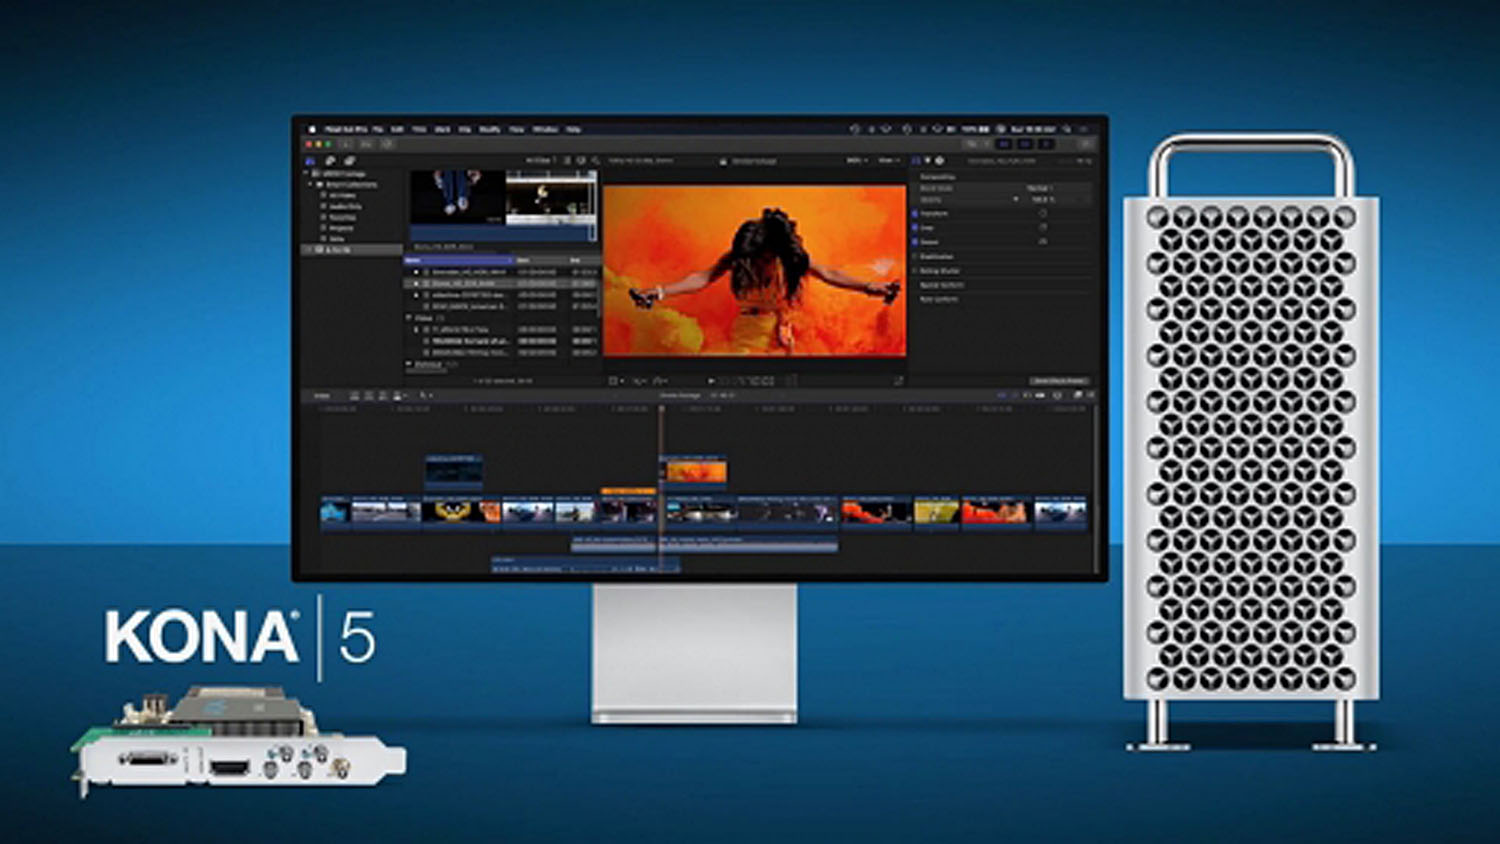Viewport: 1500px width, 844px height.
Task: Click the Share button in the toolbar
Action: pyautogui.click(x=1084, y=144)
